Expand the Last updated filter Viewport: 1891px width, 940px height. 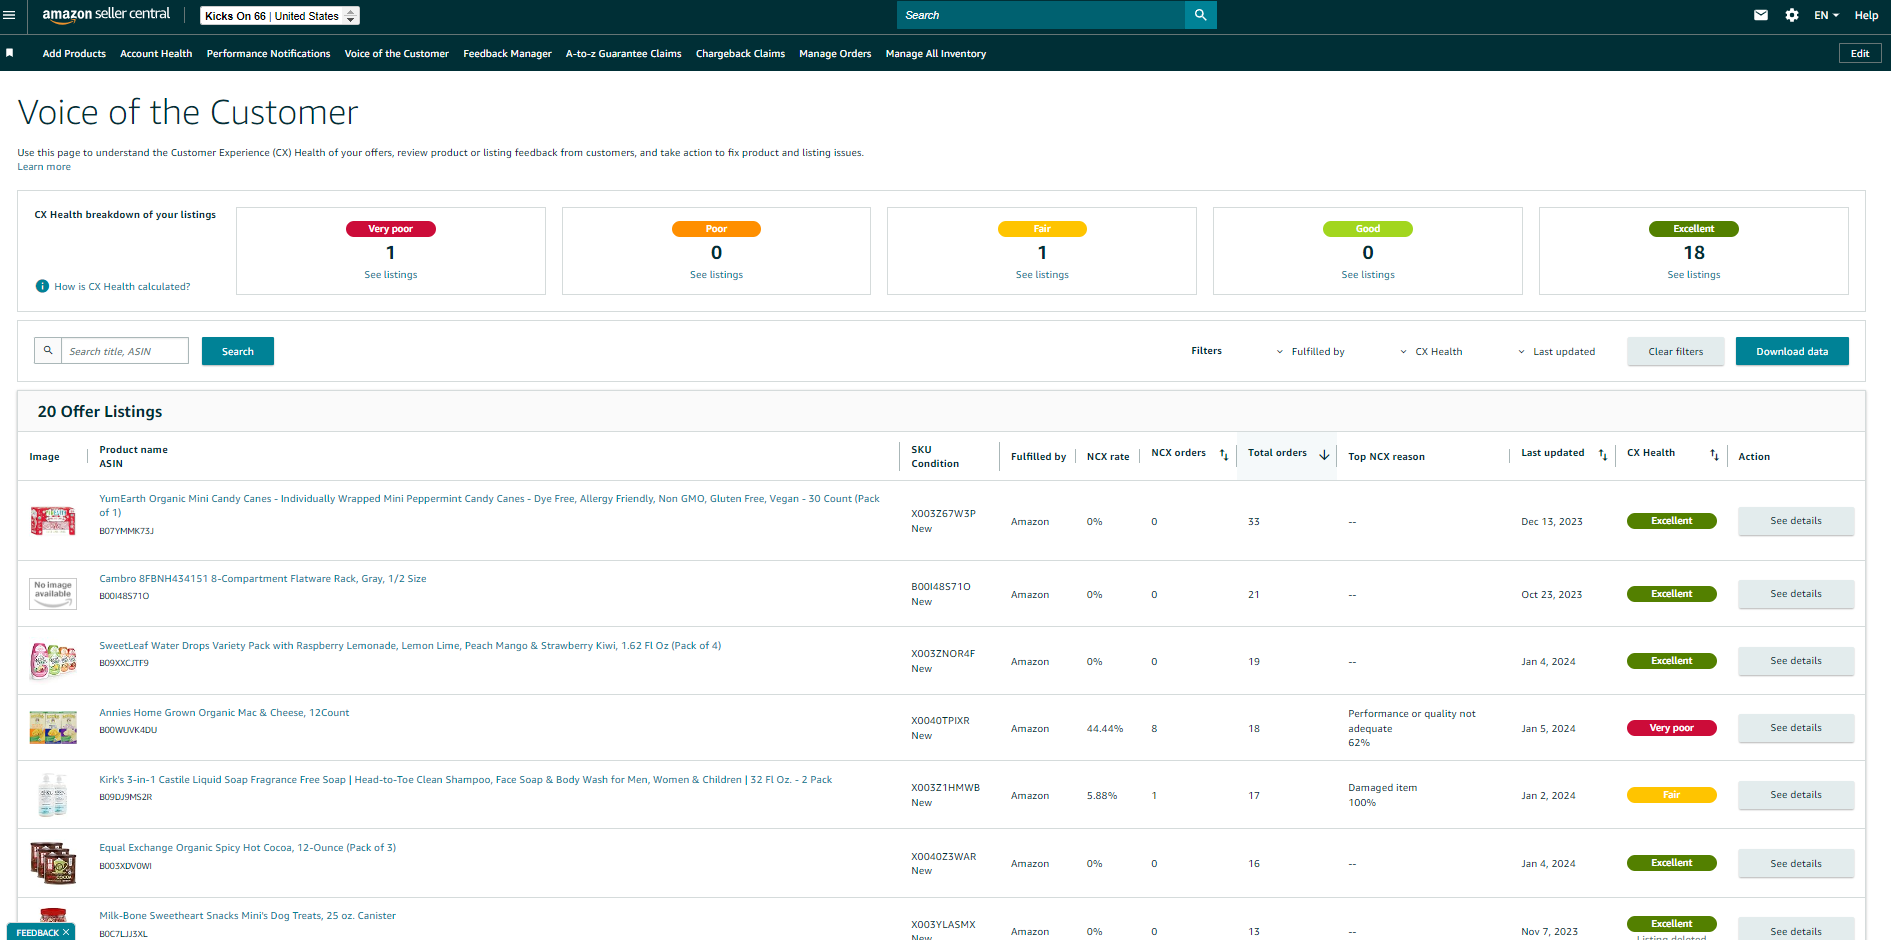click(1556, 352)
